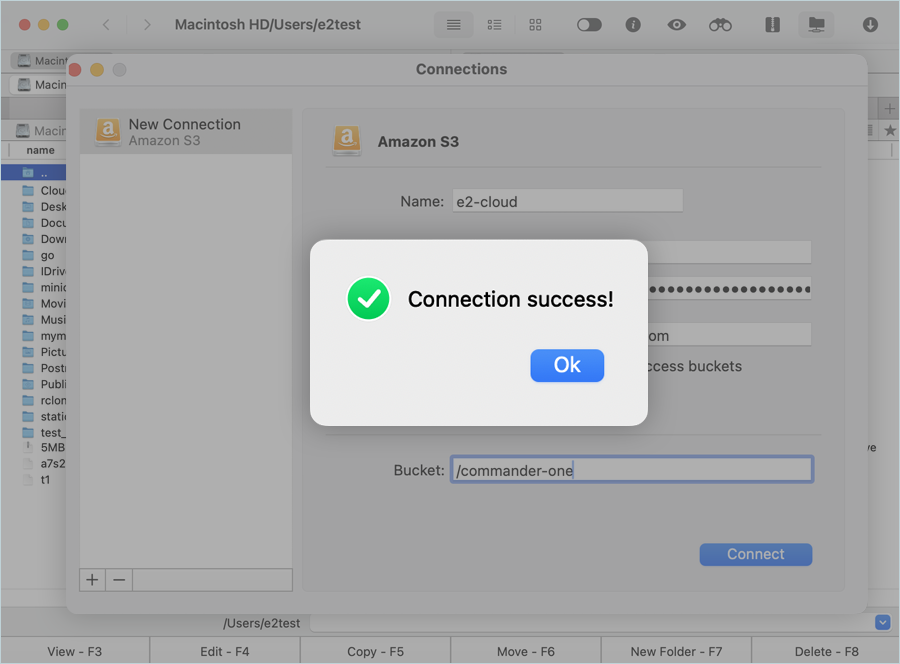Select the 'IDriv' folder row
Screen dimensions: 900x664
[x=34, y=271]
